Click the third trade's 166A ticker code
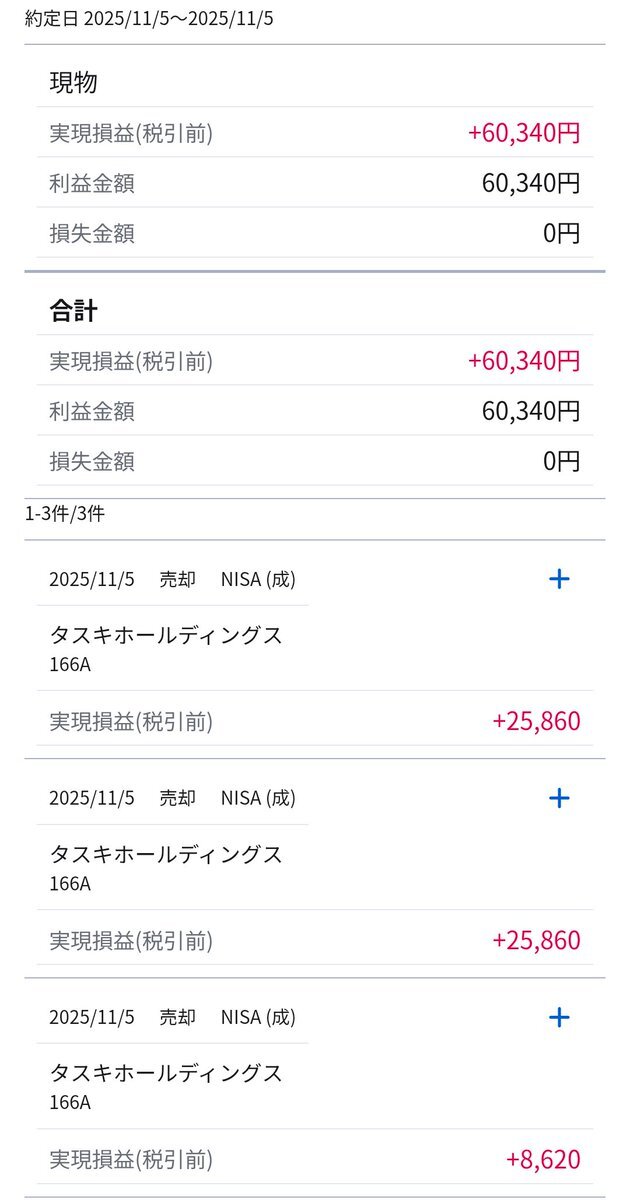The height and width of the screenshot is (1200, 630). coord(70,1102)
